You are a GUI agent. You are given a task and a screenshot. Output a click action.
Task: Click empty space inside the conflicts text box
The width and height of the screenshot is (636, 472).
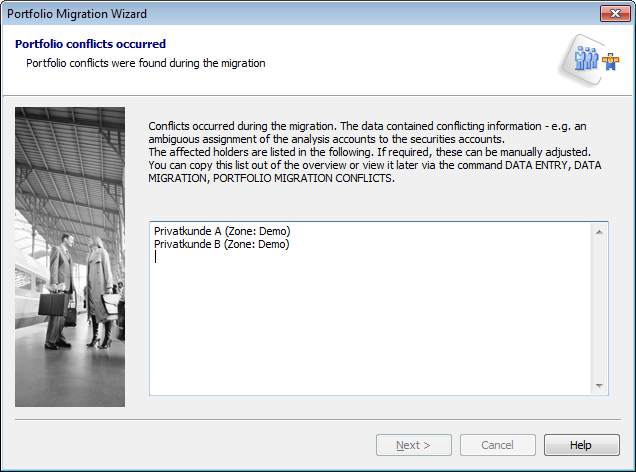pyautogui.click(x=370, y=330)
